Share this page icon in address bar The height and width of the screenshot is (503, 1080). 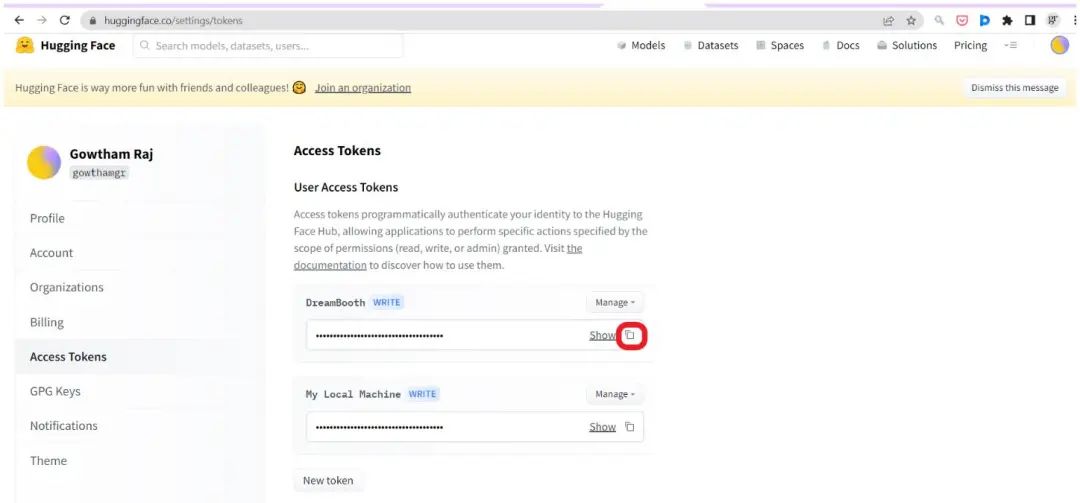[889, 21]
